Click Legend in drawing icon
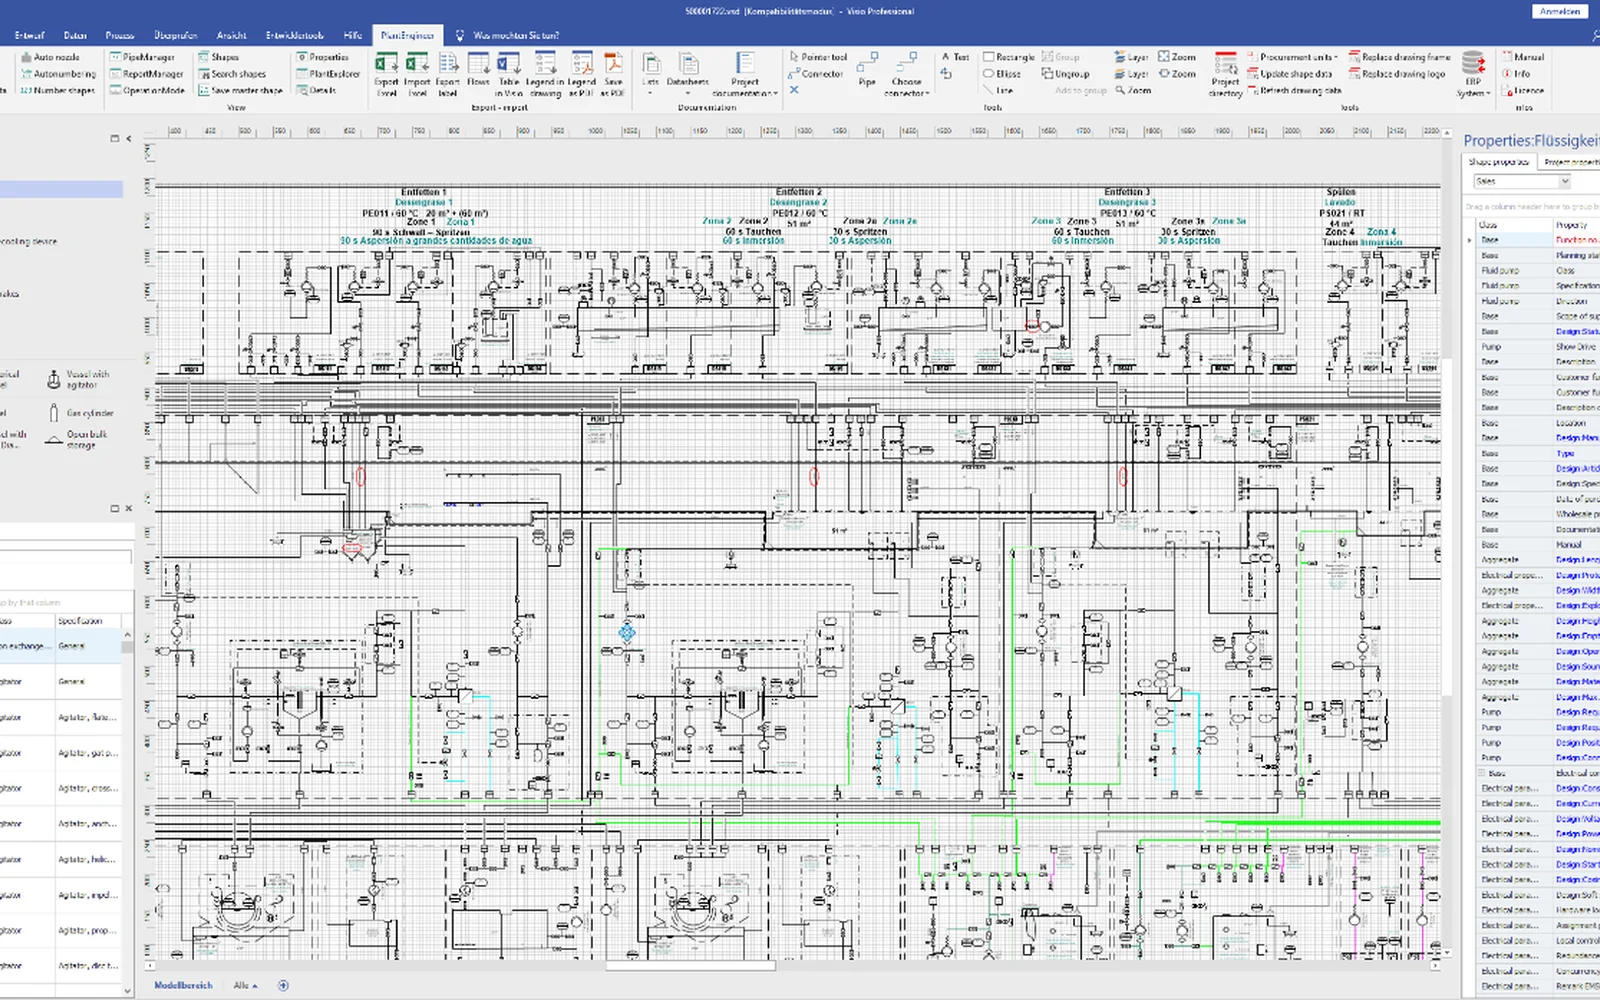Image resolution: width=1600 pixels, height=1000 pixels. (545, 75)
